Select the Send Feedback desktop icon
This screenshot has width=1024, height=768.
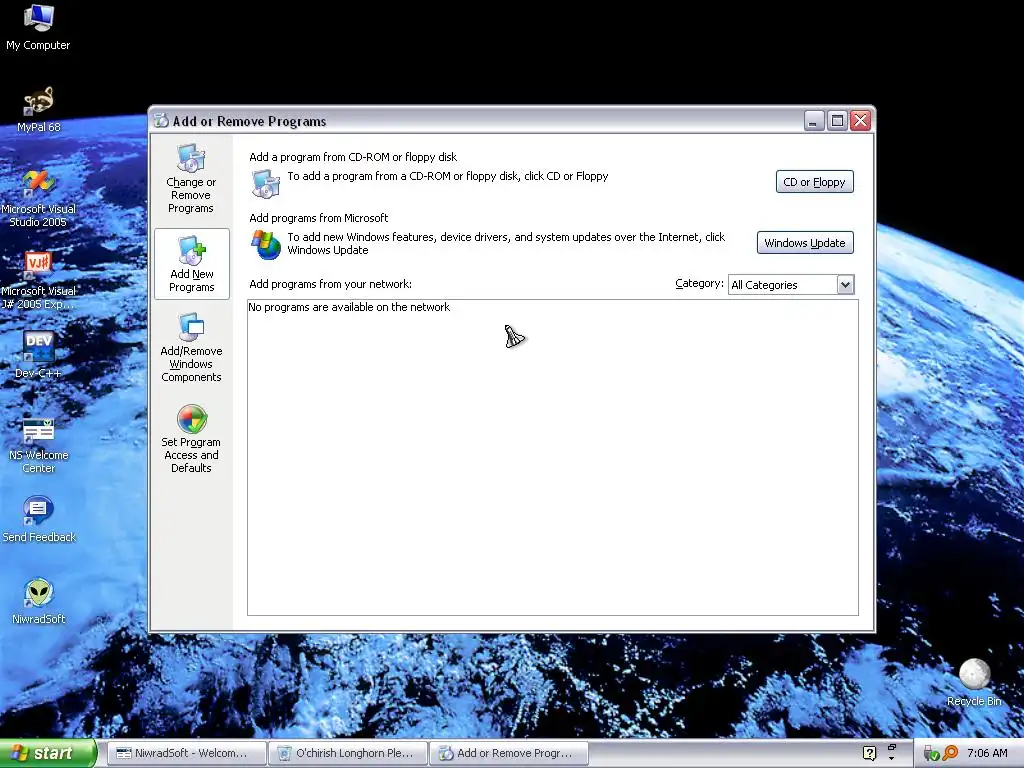(39, 520)
